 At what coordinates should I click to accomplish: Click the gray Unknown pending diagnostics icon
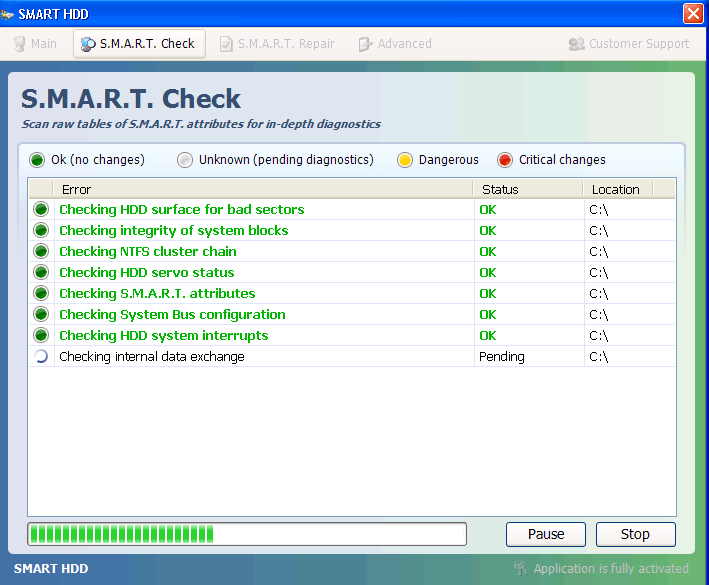[x=185, y=160]
